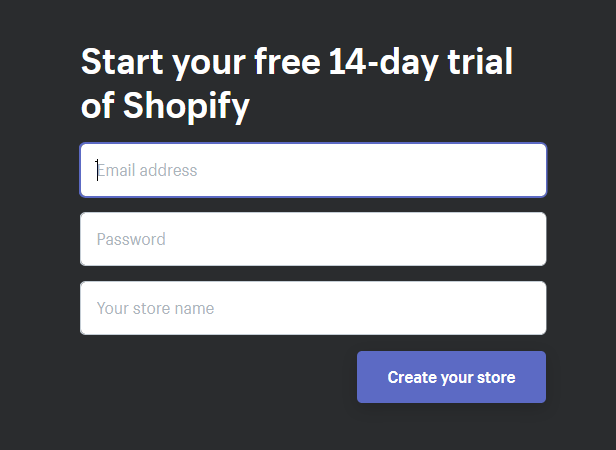Click the Email address input field
Image resolution: width=616 pixels, height=450 pixels.
point(313,170)
